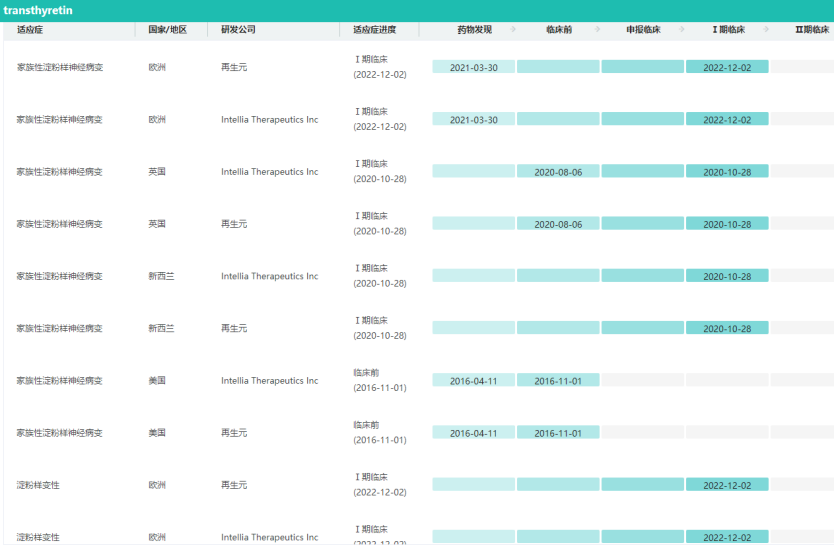834x545 pixels.
Task: Click 2020-10-28 bar in the 英国 再生元 row
Action: coord(727,223)
